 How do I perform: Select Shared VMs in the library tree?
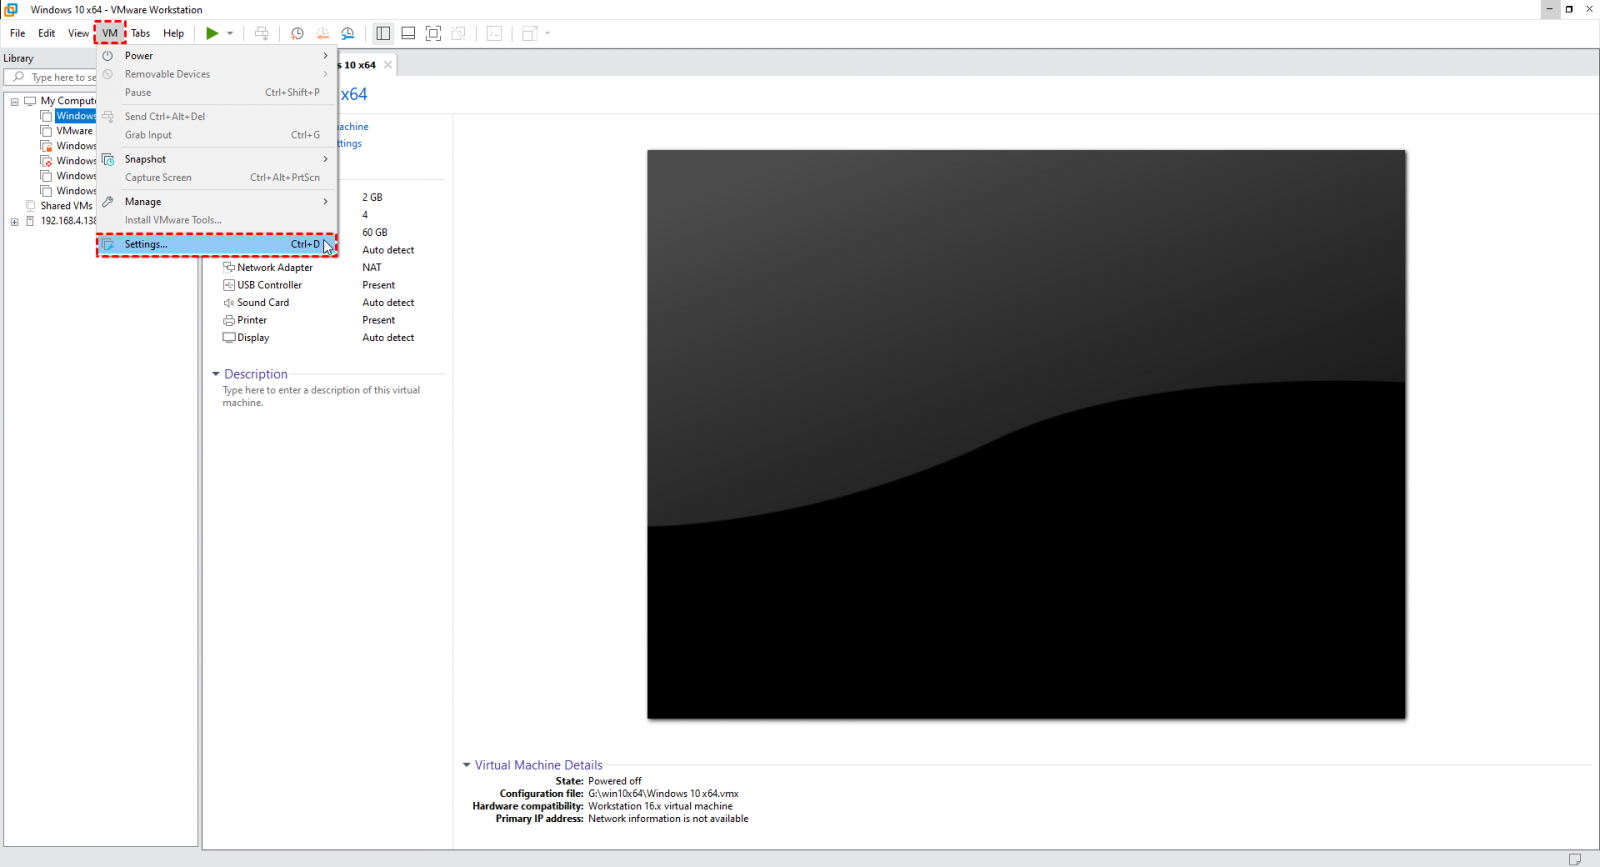66,206
